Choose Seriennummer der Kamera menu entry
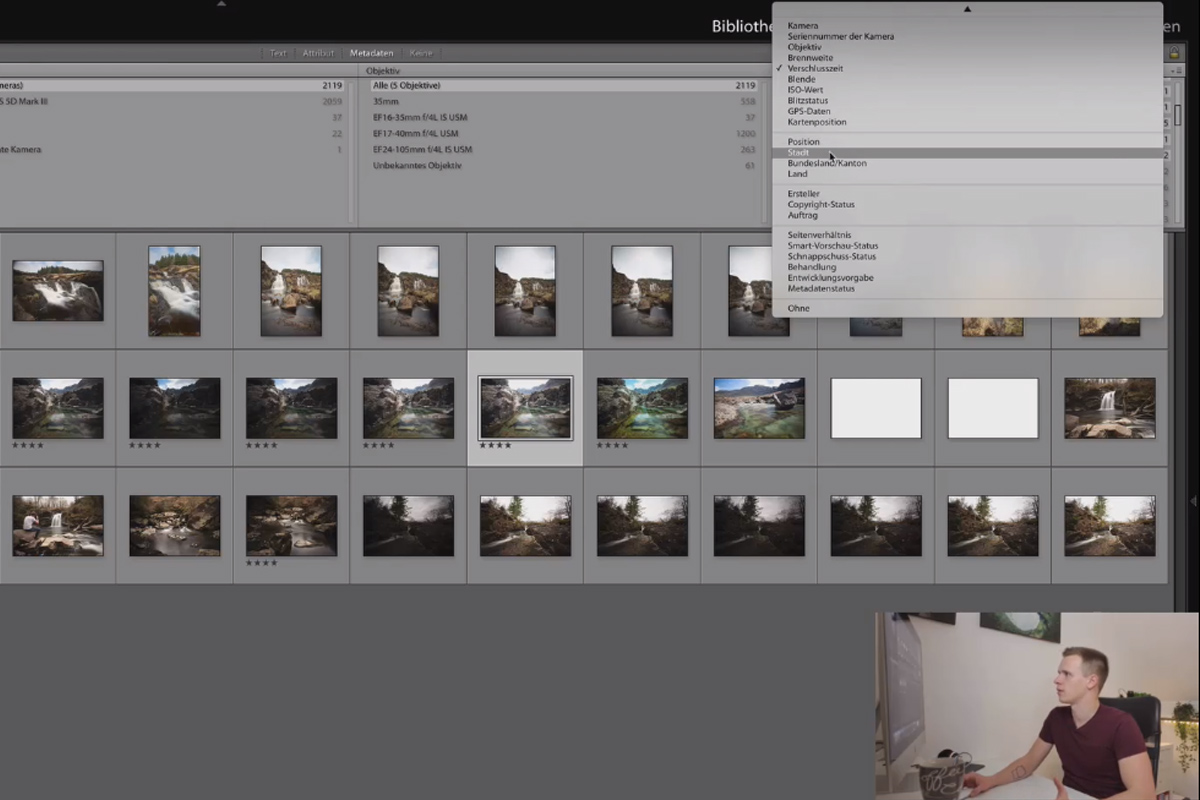 tap(967, 37)
